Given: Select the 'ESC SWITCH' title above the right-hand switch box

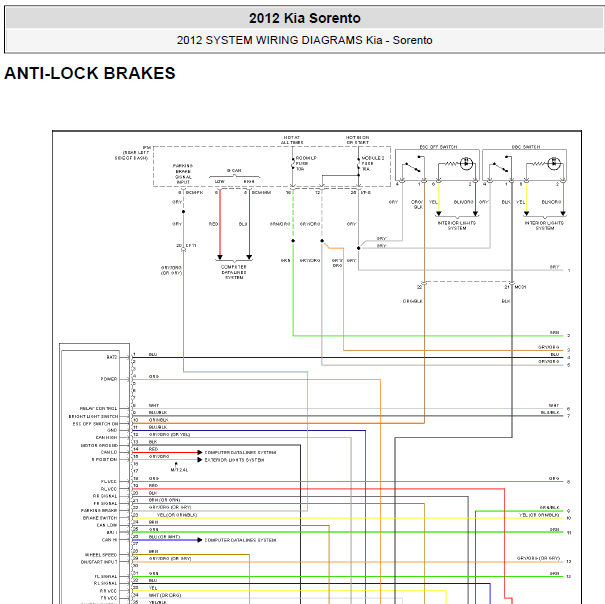Looking at the screenshot, I should pos(526,147).
